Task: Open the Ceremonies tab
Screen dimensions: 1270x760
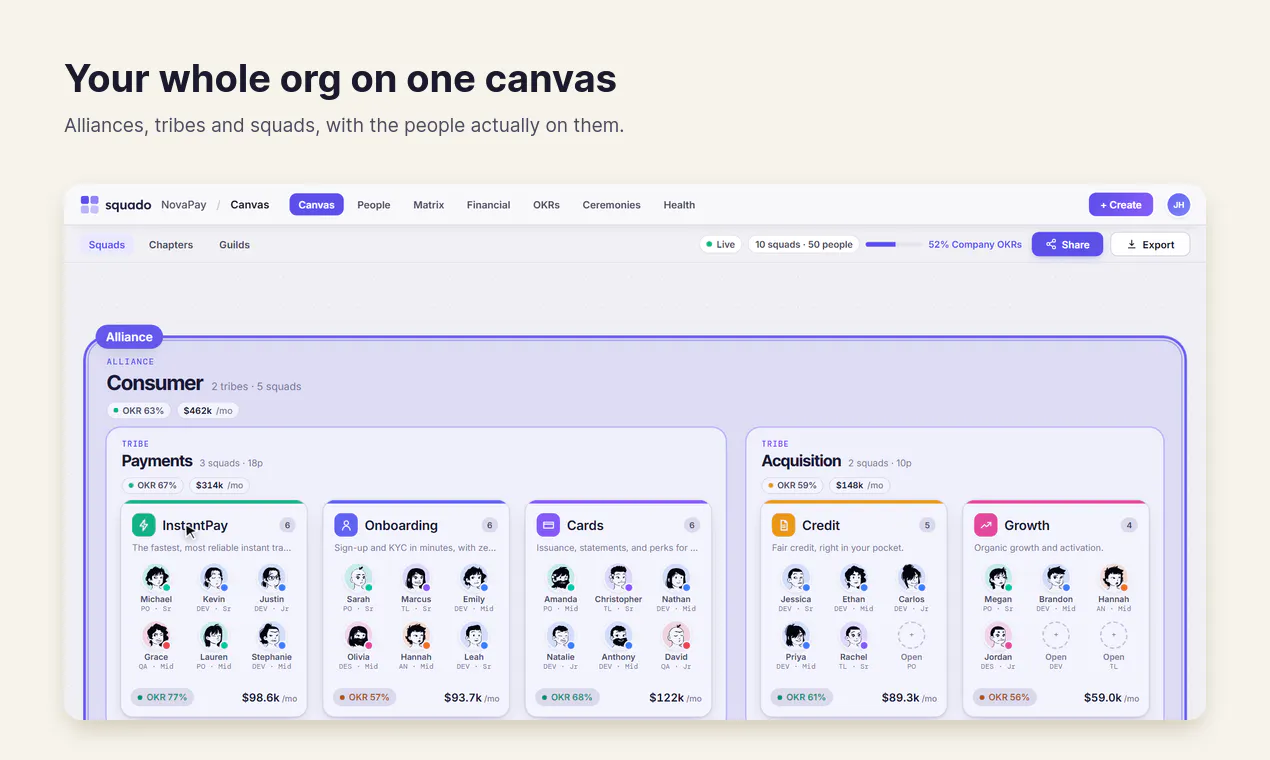Action: (612, 204)
